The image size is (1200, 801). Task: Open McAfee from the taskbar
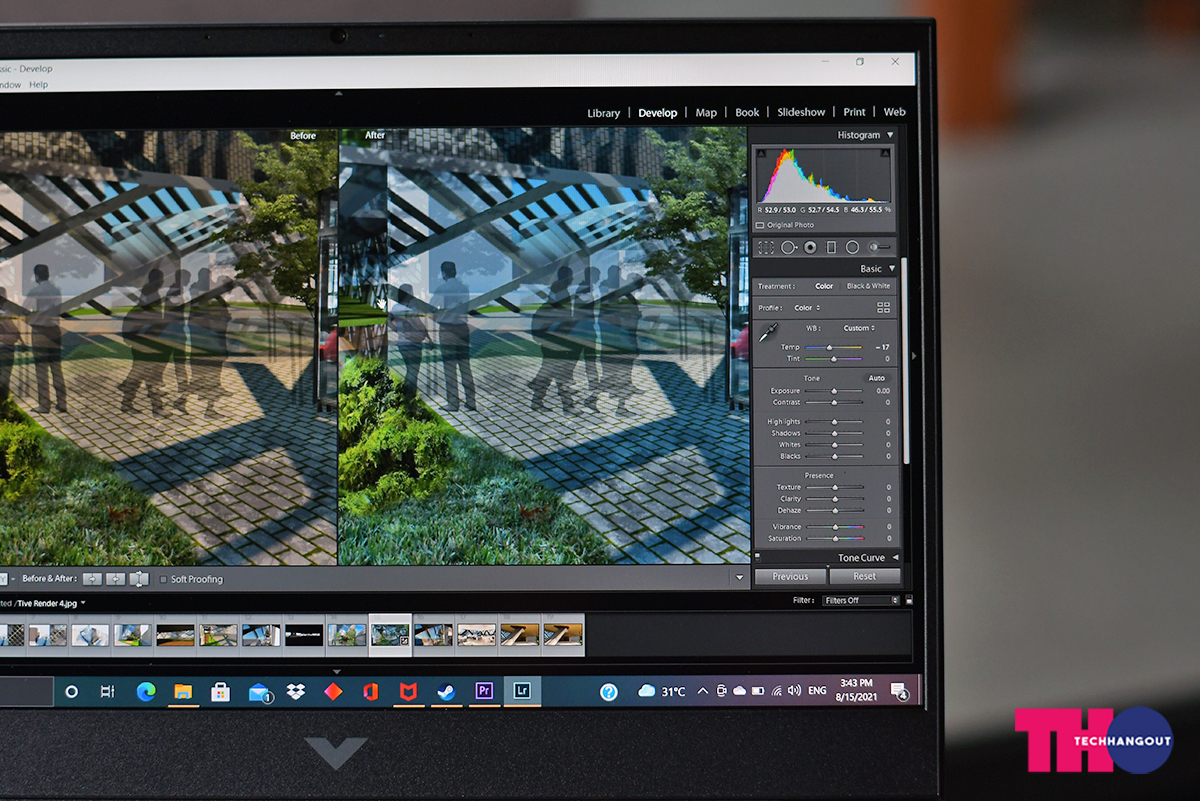coord(407,691)
